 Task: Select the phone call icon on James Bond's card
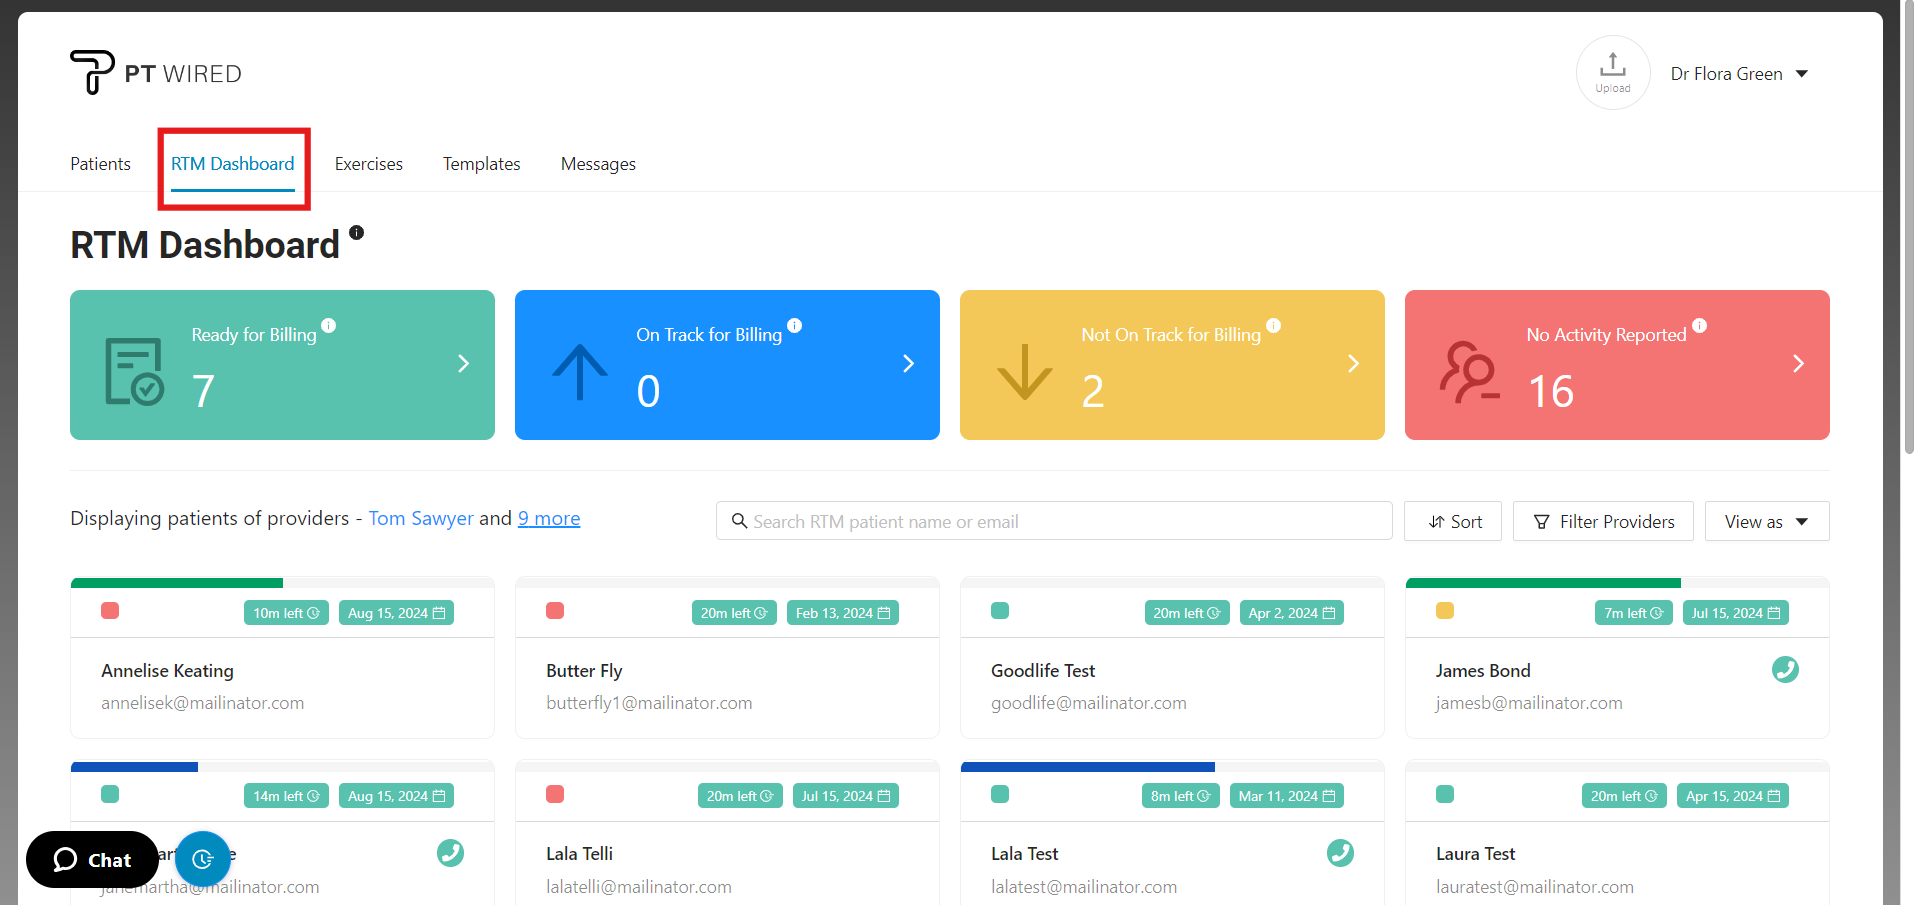coord(1786,670)
